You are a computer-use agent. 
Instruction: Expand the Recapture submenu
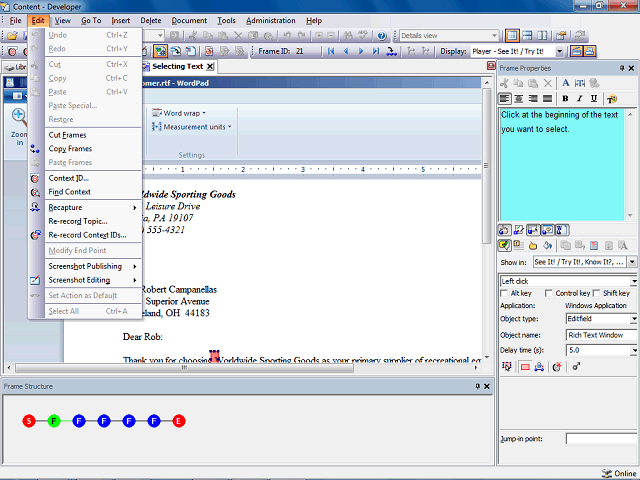pyautogui.click(x=93, y=207)
